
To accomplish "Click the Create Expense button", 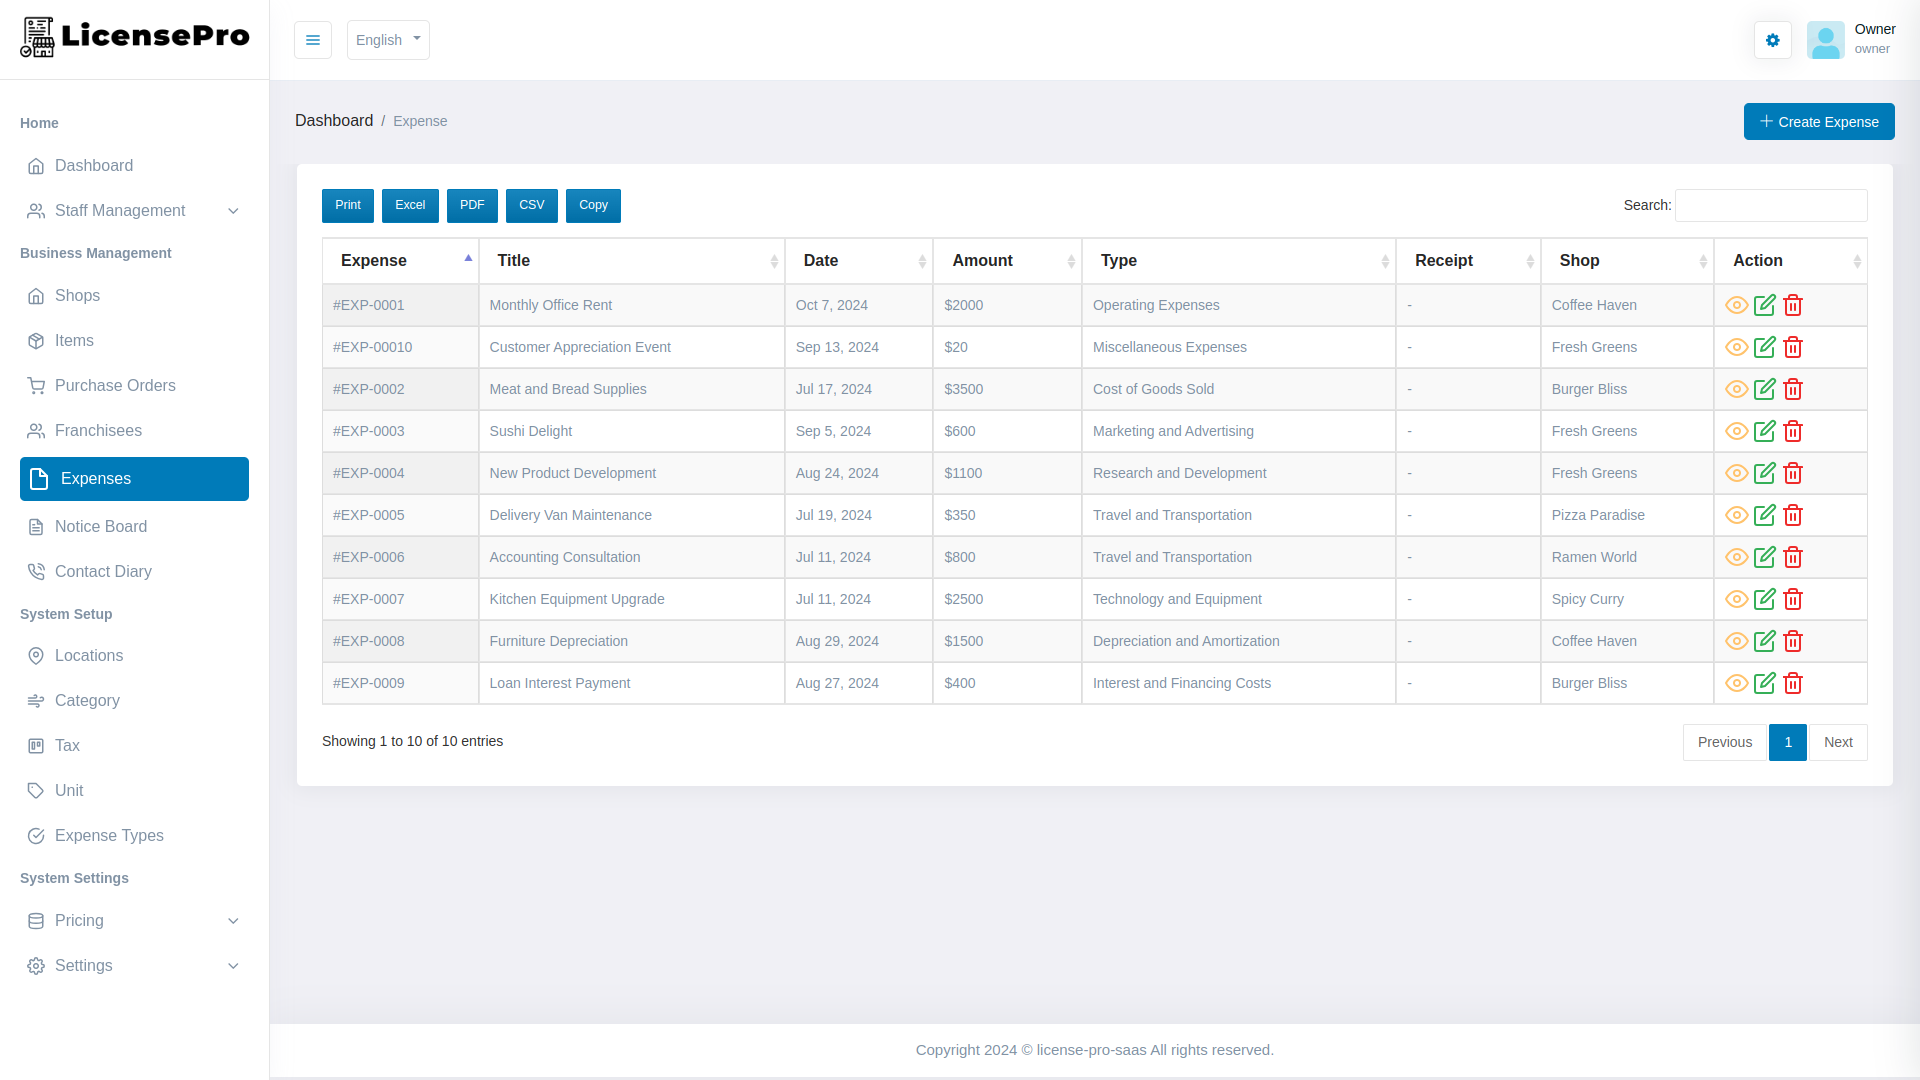I will (x=1819, y=121).
